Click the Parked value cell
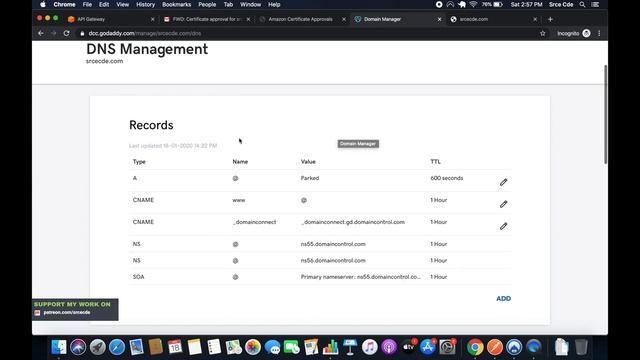Screen dimensions: 640x360 [x=310, y=178]
